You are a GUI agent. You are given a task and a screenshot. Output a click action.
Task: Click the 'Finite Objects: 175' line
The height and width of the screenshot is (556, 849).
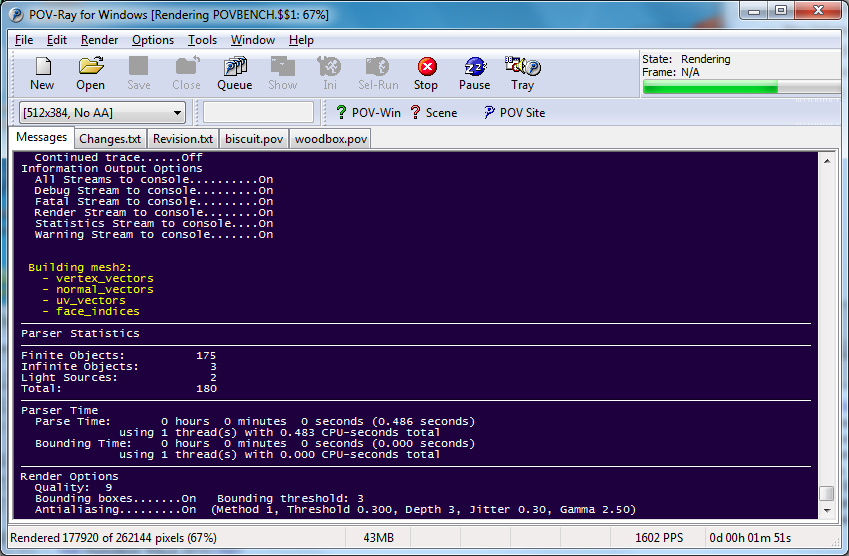[x=119, y=356]
